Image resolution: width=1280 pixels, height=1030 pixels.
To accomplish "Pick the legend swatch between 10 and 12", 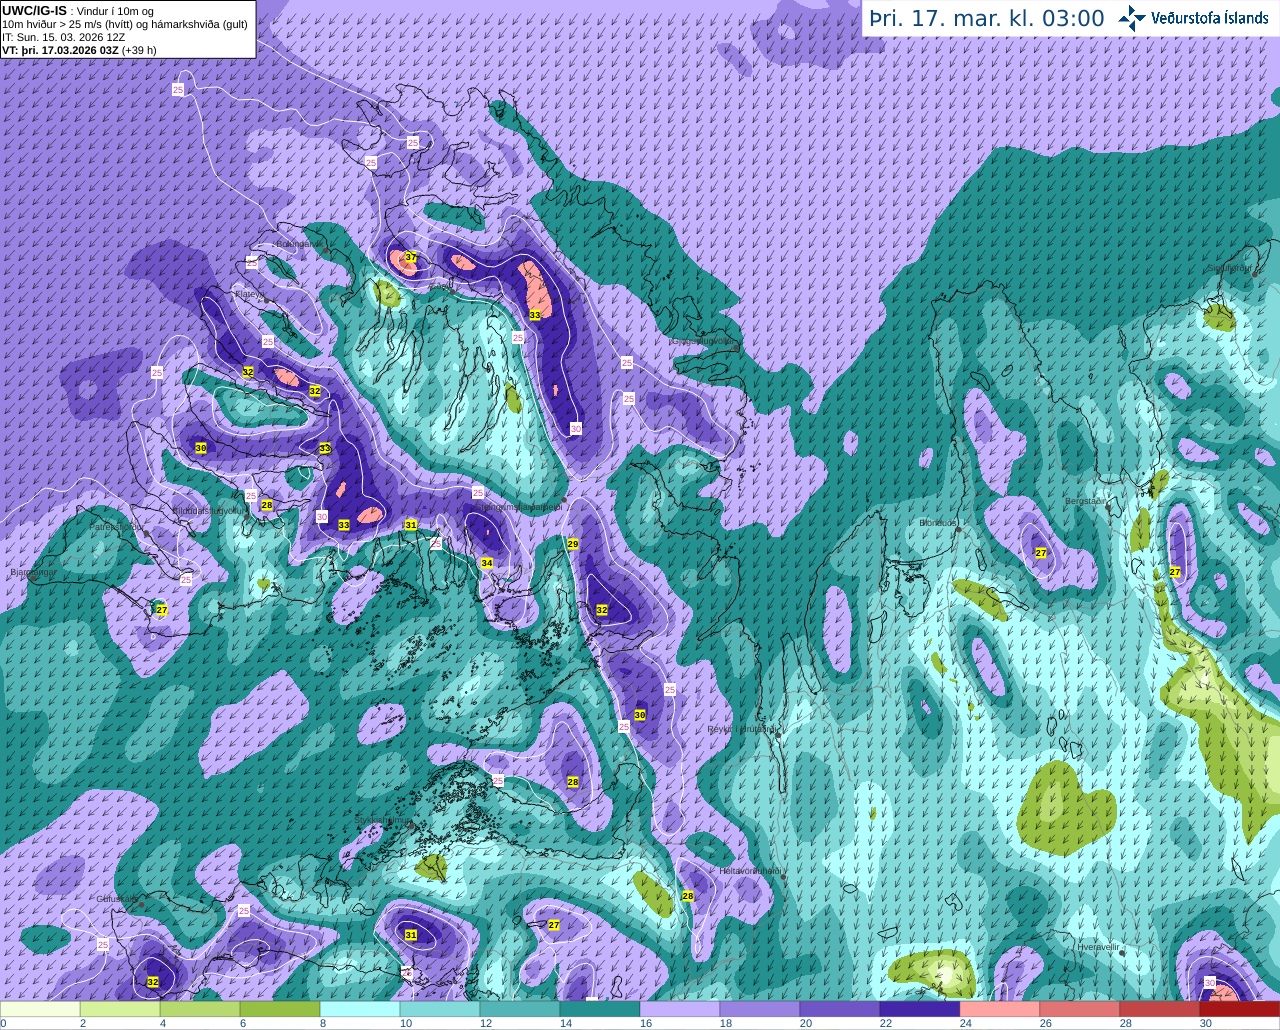I will tap(440, 1009).
